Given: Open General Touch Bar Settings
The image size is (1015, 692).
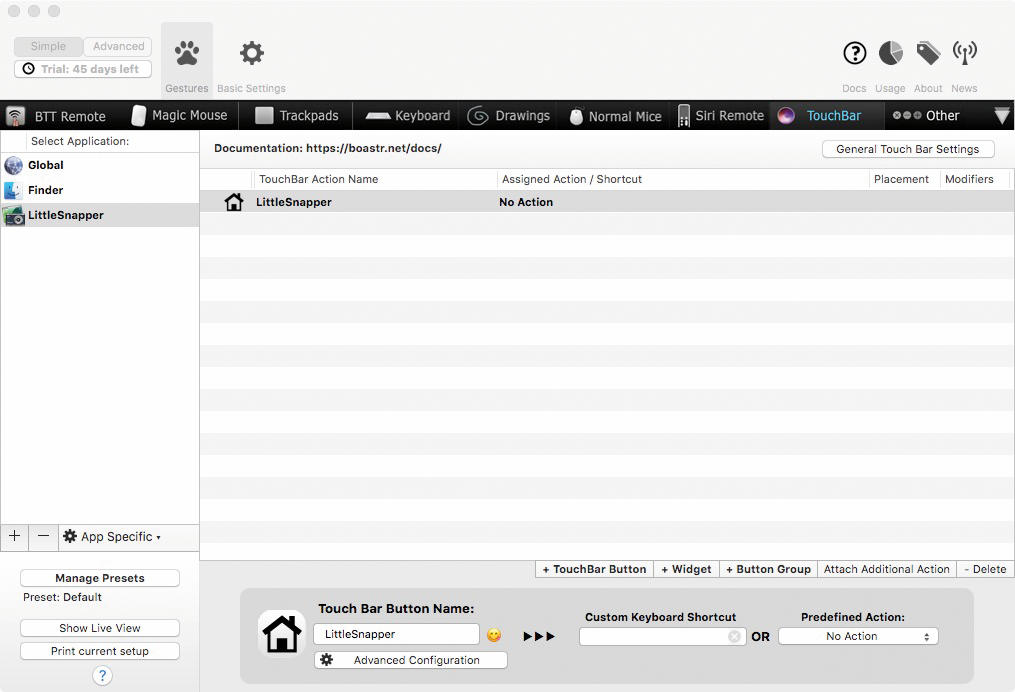Looking at the screenshot, I should click(908, 149).
